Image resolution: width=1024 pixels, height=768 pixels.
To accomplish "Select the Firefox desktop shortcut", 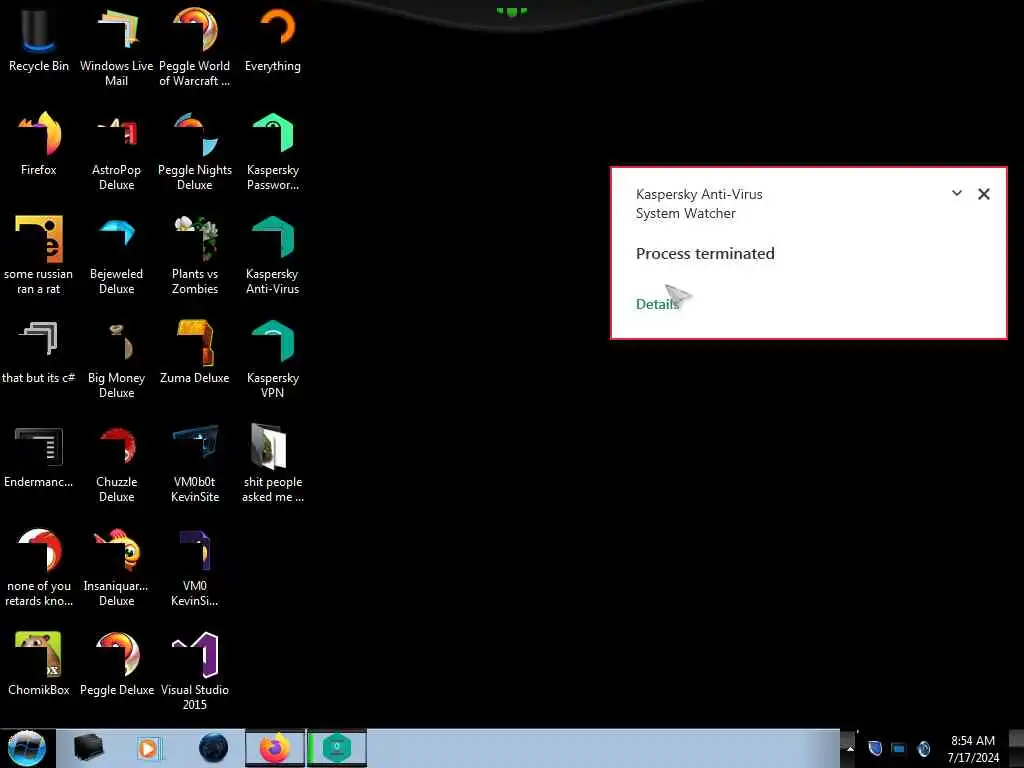I will (x=39, y=144).
